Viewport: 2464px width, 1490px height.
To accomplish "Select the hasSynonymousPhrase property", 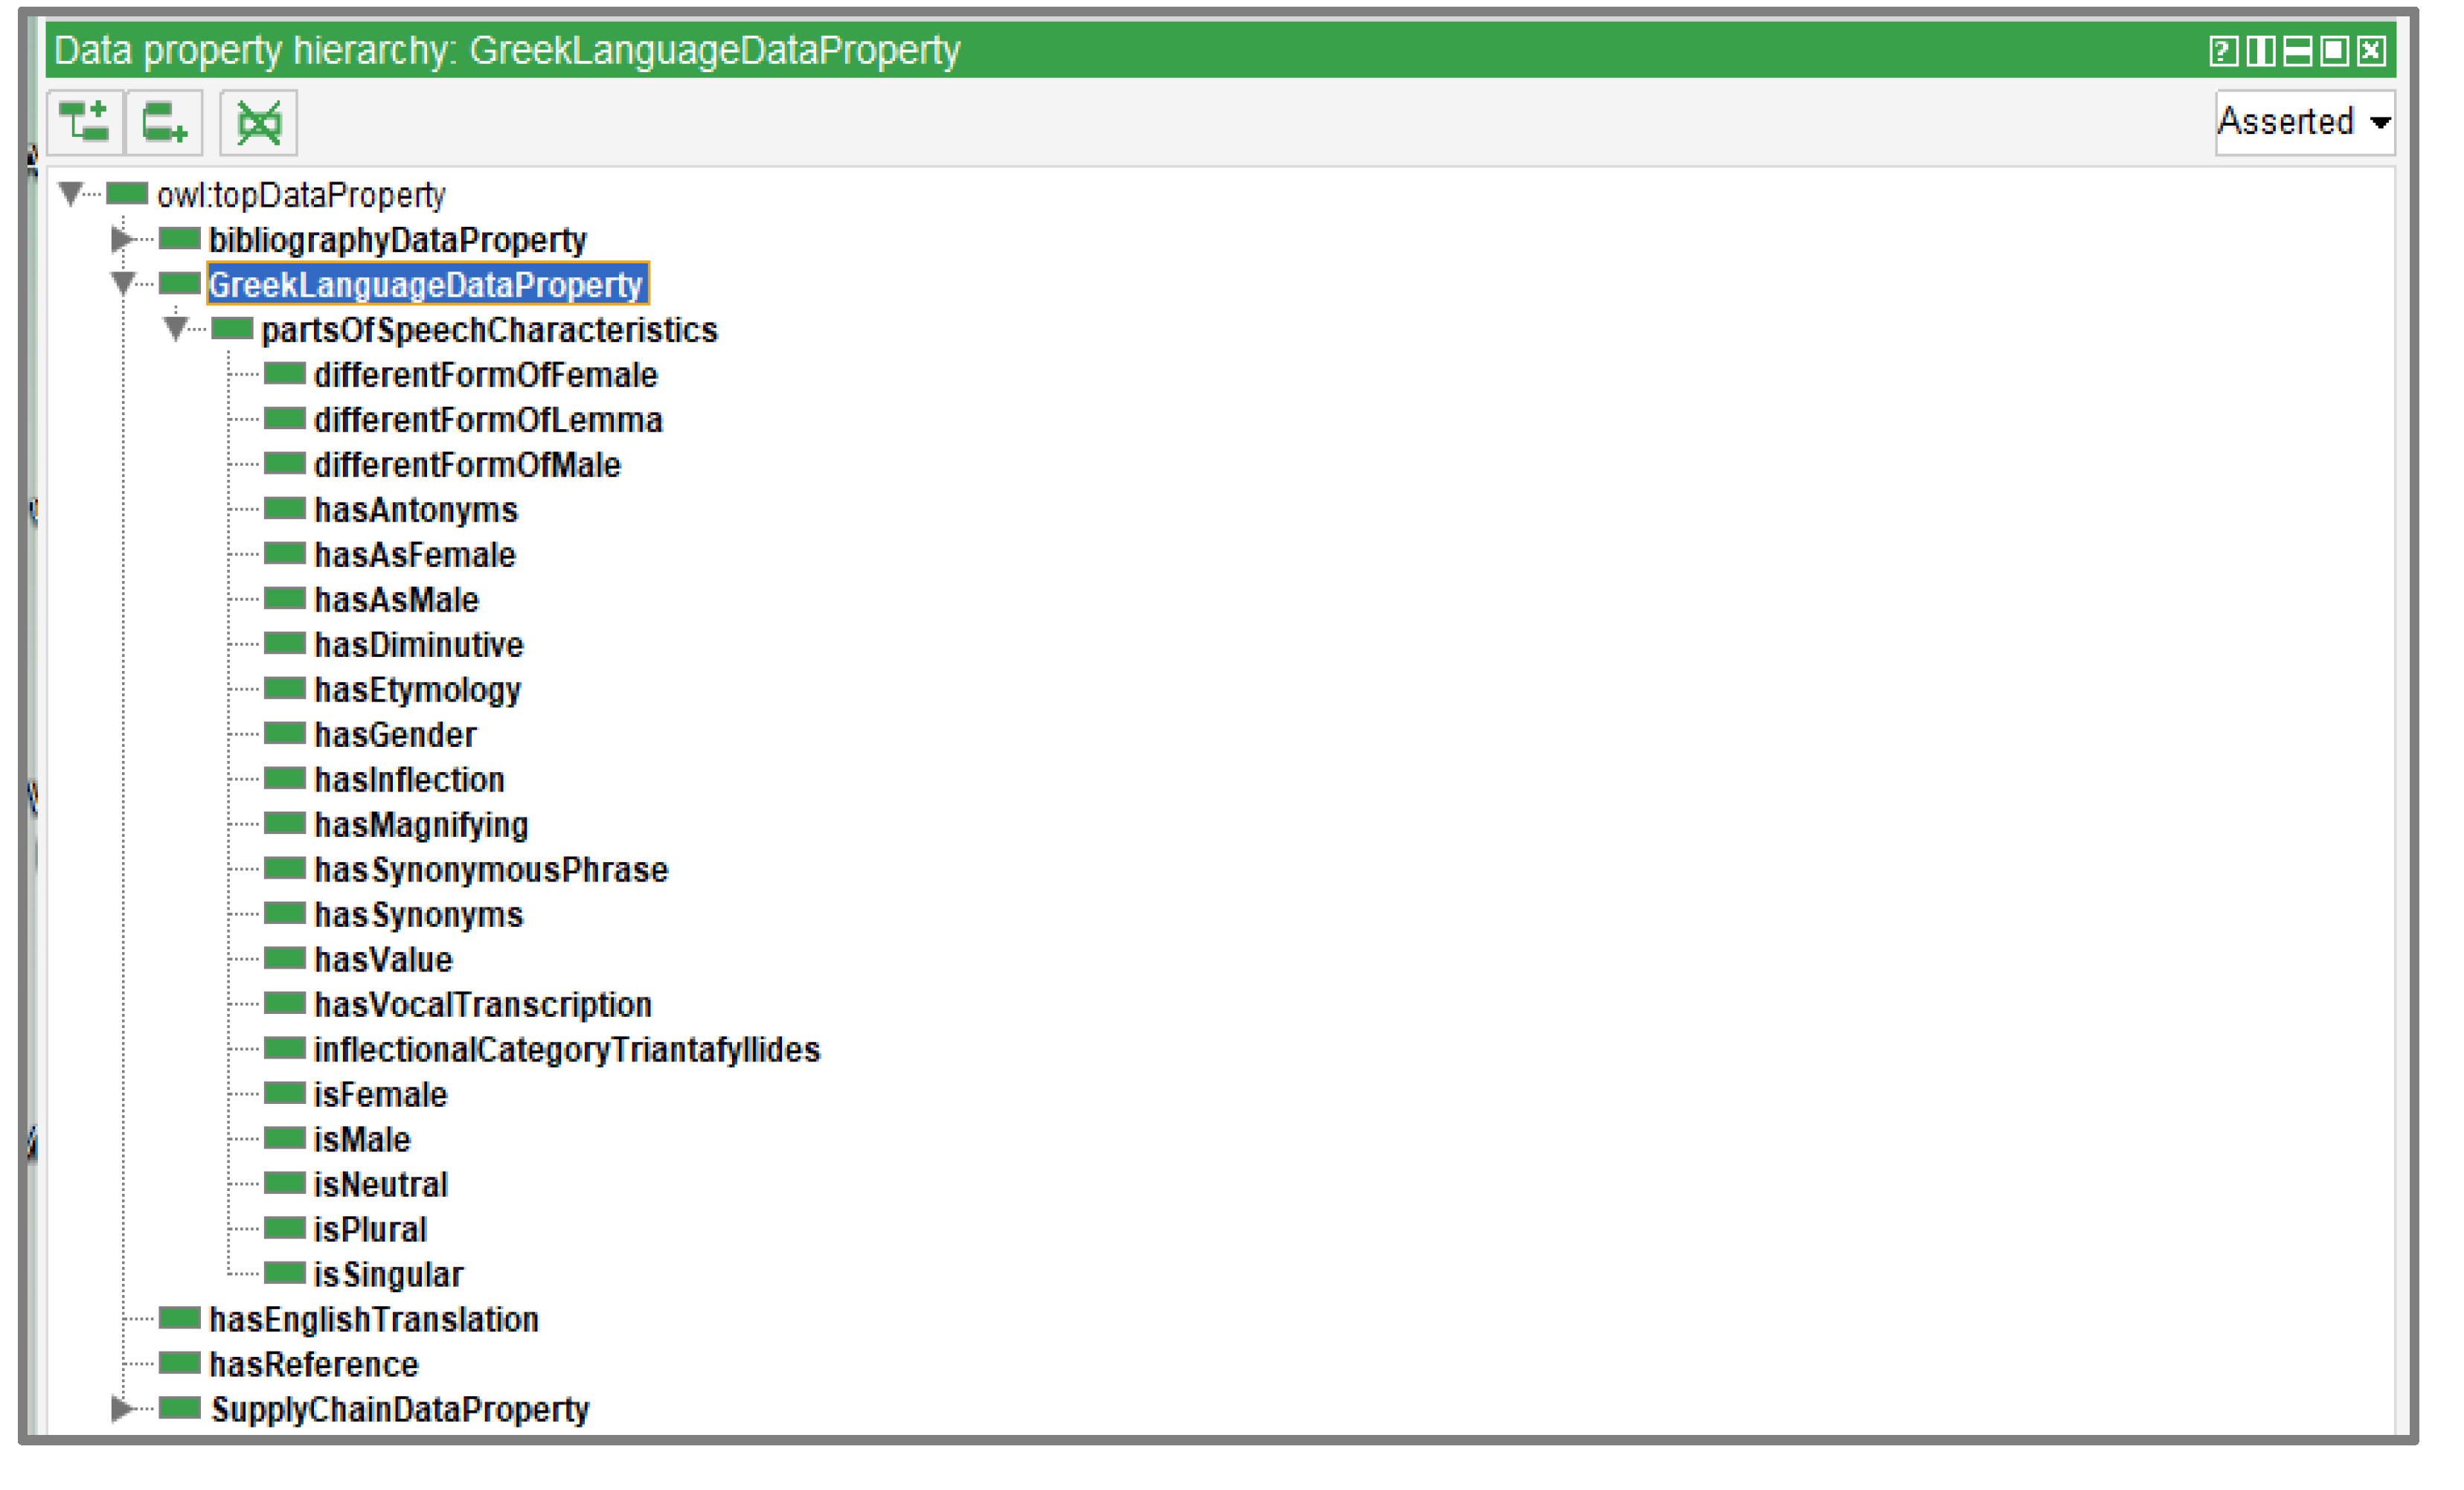I will coord(491,870).
